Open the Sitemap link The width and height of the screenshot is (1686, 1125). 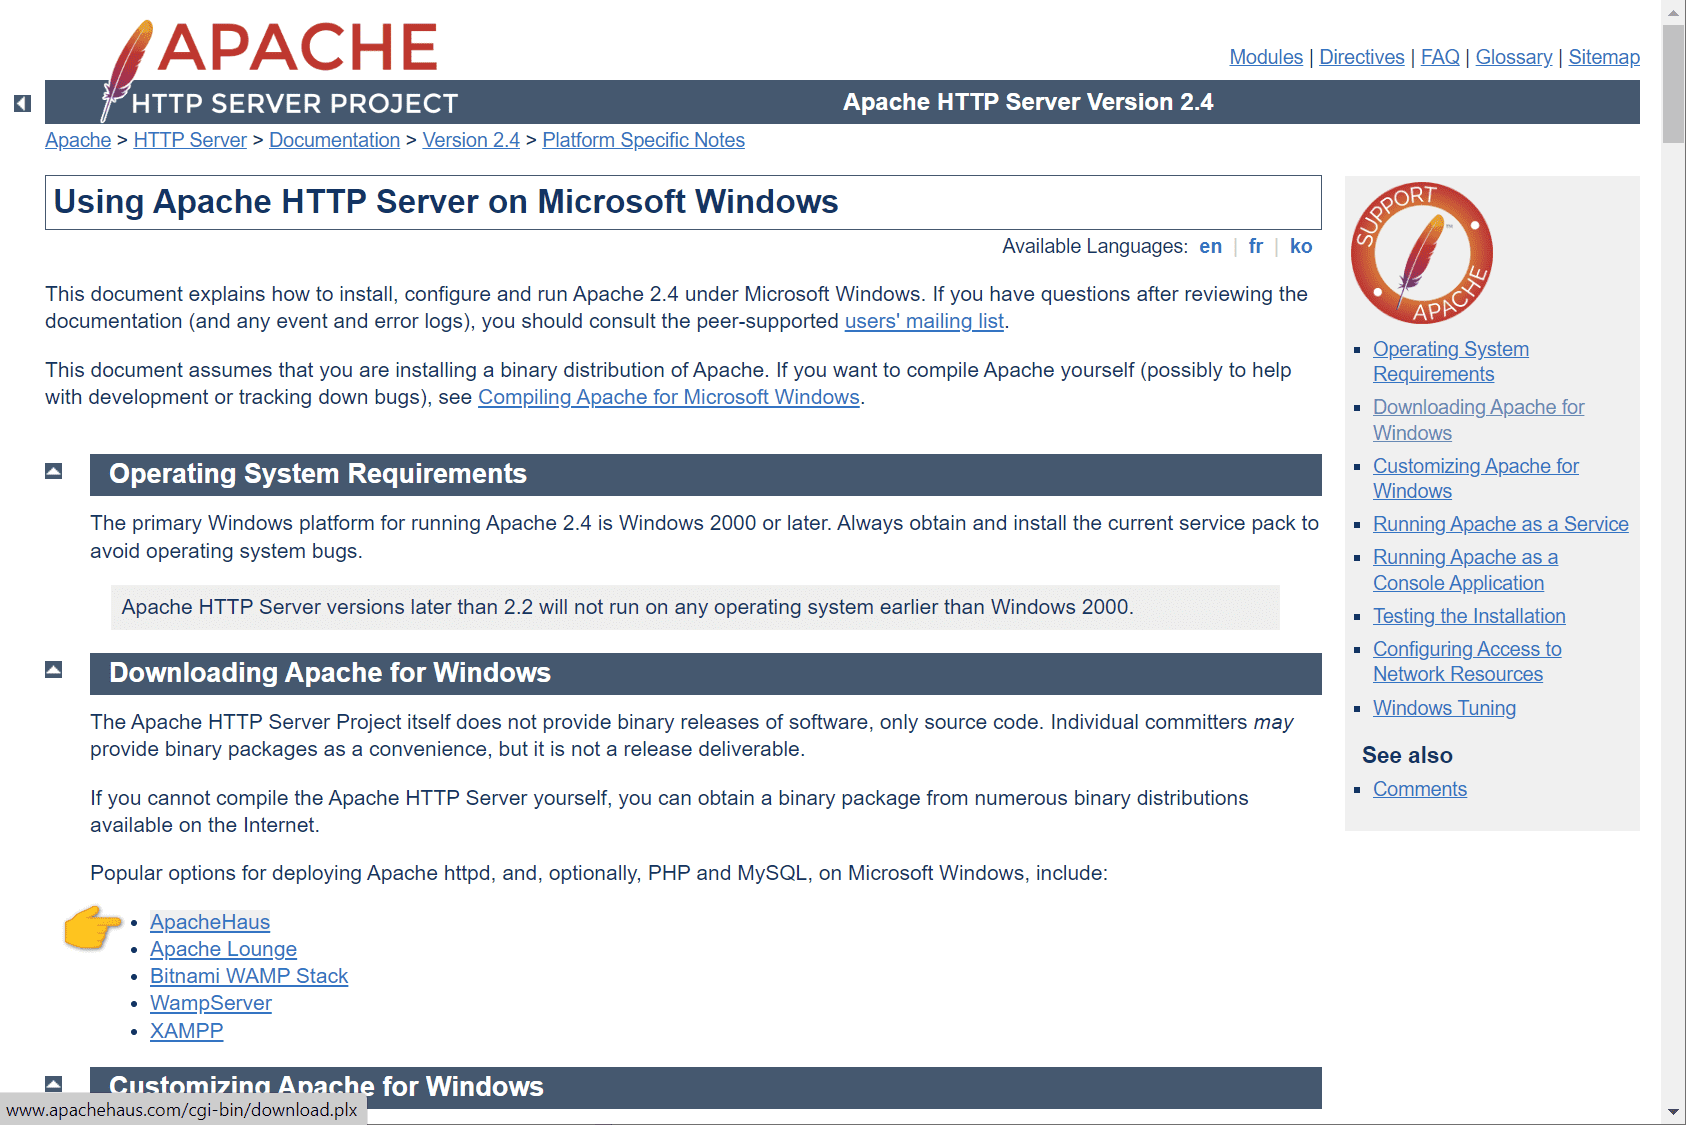click(1604, 57)
